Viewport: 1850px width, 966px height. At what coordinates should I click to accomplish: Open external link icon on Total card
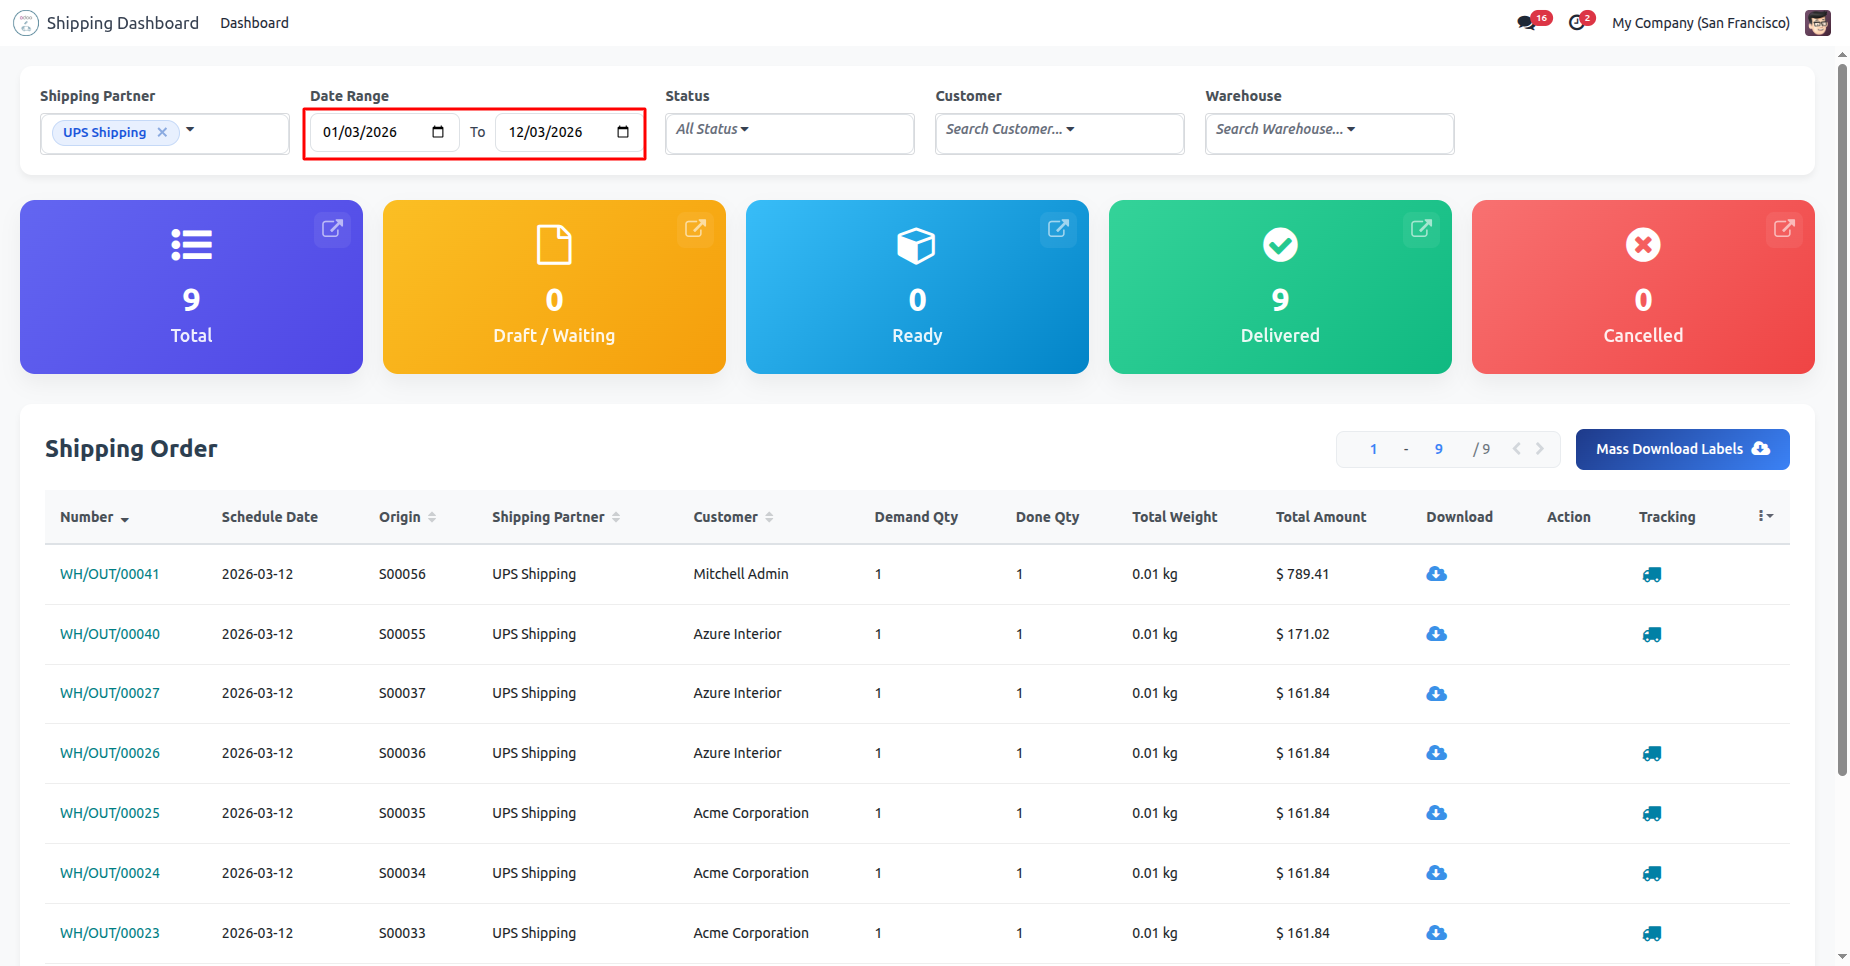click(x=332, y=229)
